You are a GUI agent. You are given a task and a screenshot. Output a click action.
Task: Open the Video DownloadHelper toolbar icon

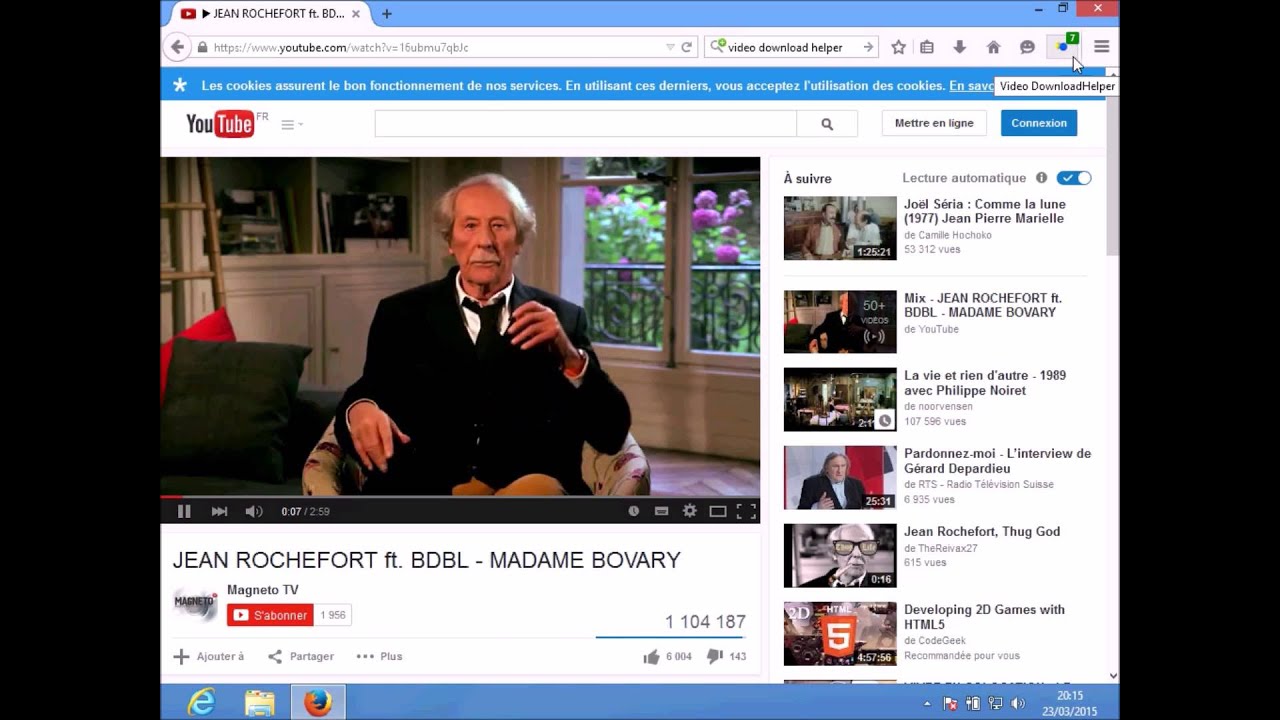click(1063, 46)
